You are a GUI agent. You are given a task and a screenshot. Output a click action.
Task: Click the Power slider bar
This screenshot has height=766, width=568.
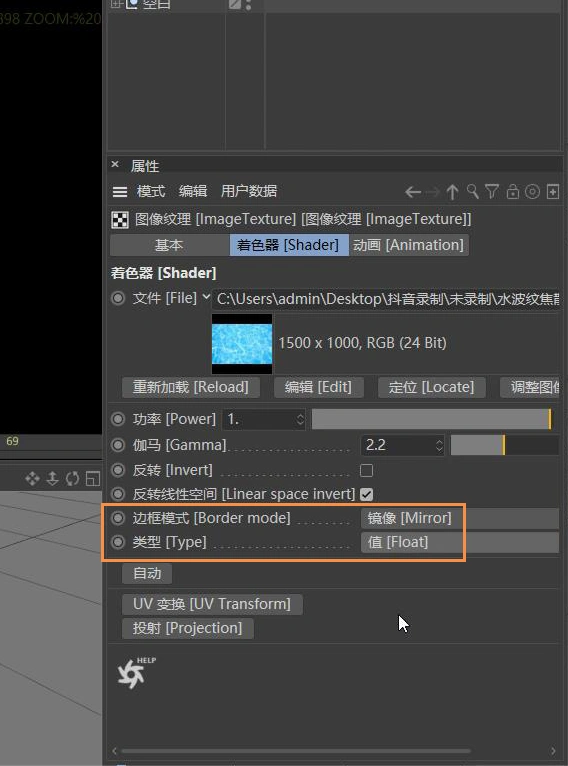click(x=432, y=419)
